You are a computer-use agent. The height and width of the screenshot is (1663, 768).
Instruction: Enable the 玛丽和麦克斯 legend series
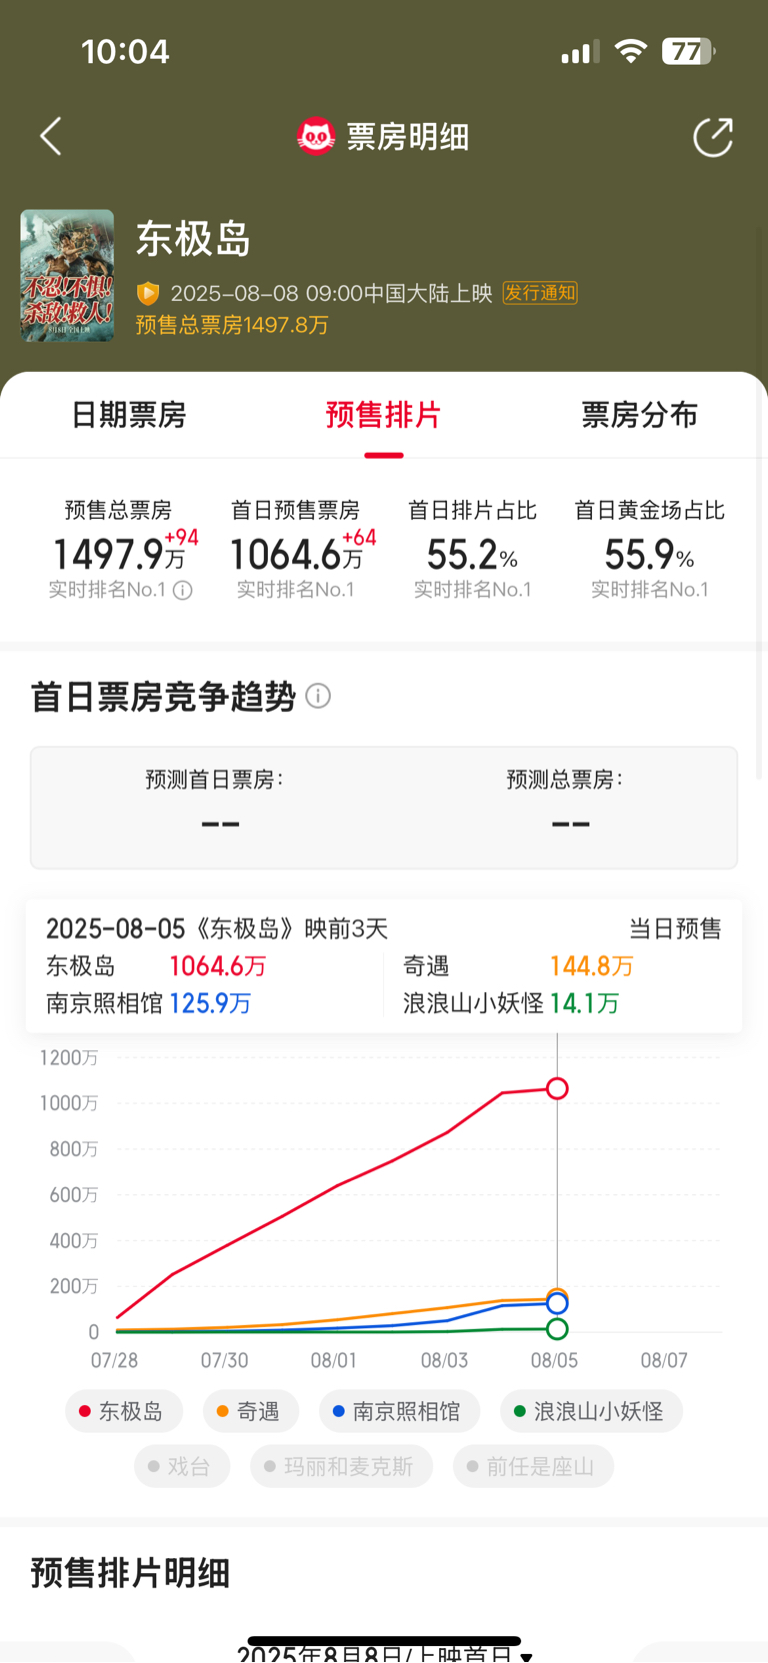click(342, 1467)
